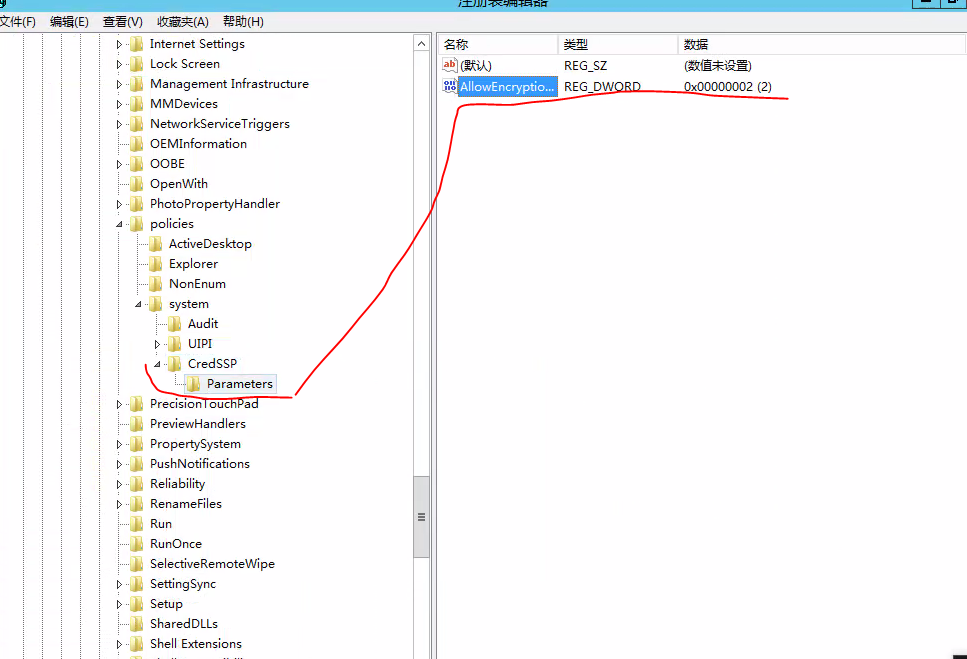Click the tree pane scroll up arrow
This screenshot has height=659, width=967.
[x=421, y=44]
